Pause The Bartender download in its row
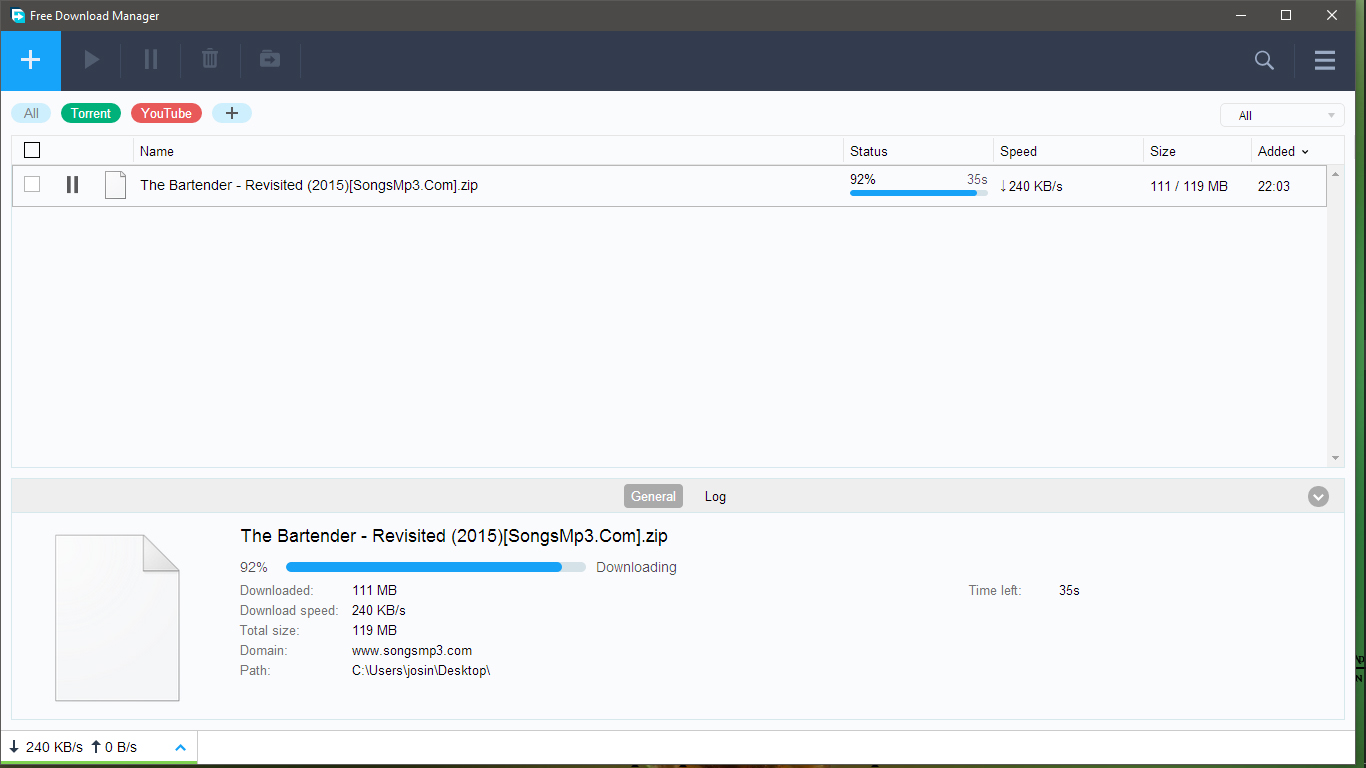The height and width of the screenshot is (768, 1366). click(x=72, y=185)
